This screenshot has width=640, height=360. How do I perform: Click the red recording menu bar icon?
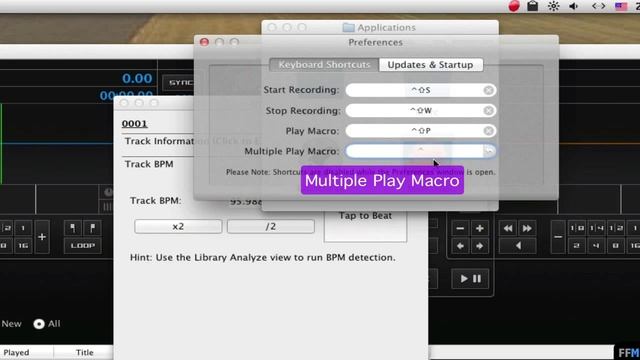coord(514,6)
